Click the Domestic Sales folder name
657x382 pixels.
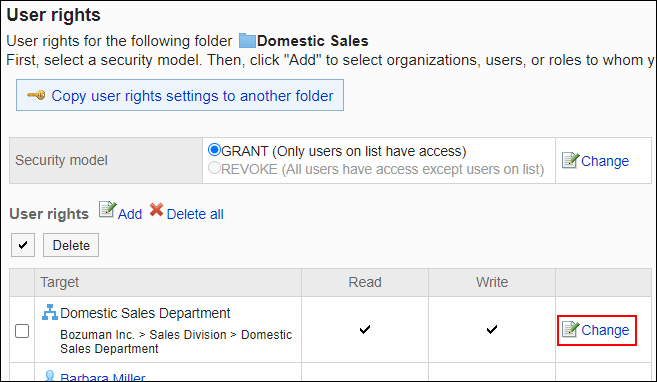(x=313, y=41)
